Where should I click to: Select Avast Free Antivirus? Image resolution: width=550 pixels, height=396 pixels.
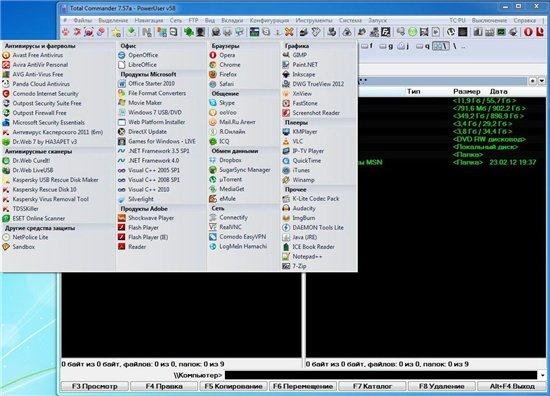33,55
